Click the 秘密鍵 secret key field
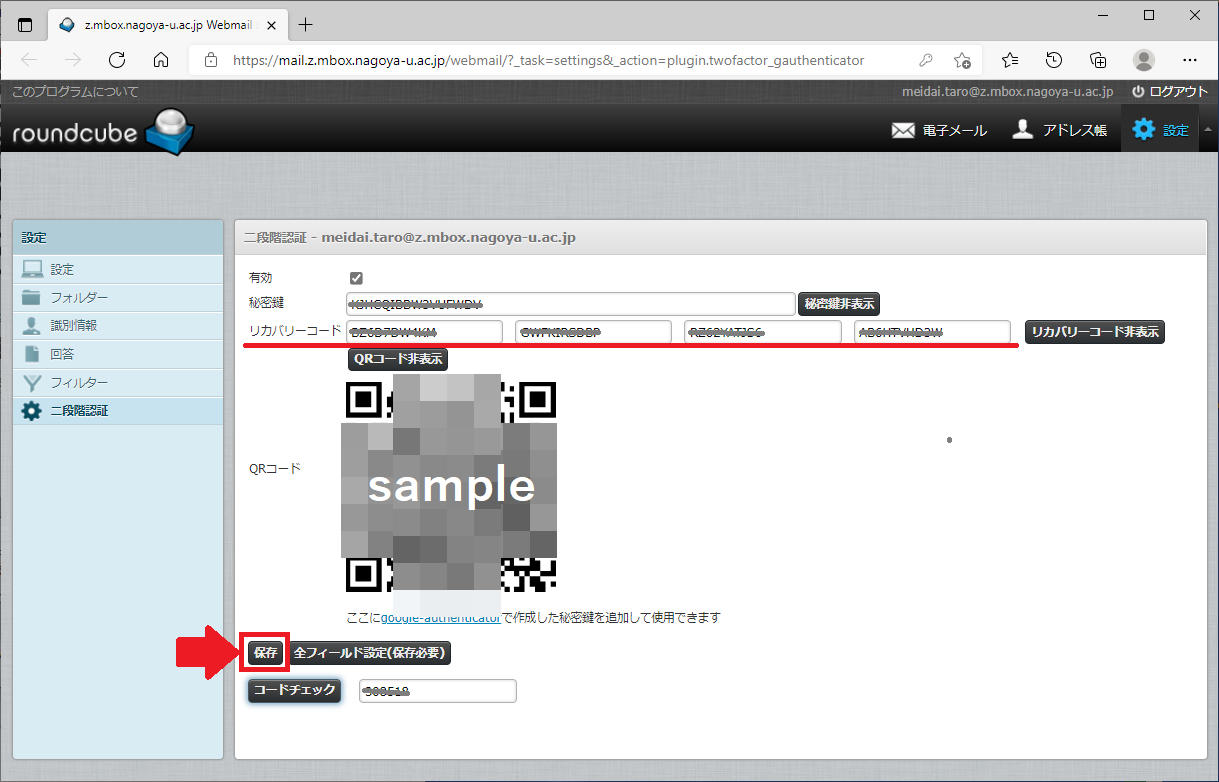This screenshot has height=782, width=1219. (x=570, y=304)
